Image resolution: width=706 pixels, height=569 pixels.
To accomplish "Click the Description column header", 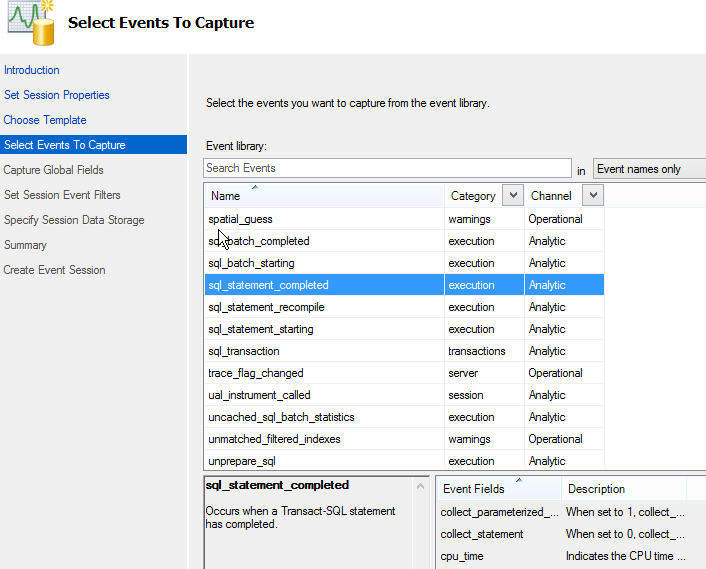I will click(596, 489).
